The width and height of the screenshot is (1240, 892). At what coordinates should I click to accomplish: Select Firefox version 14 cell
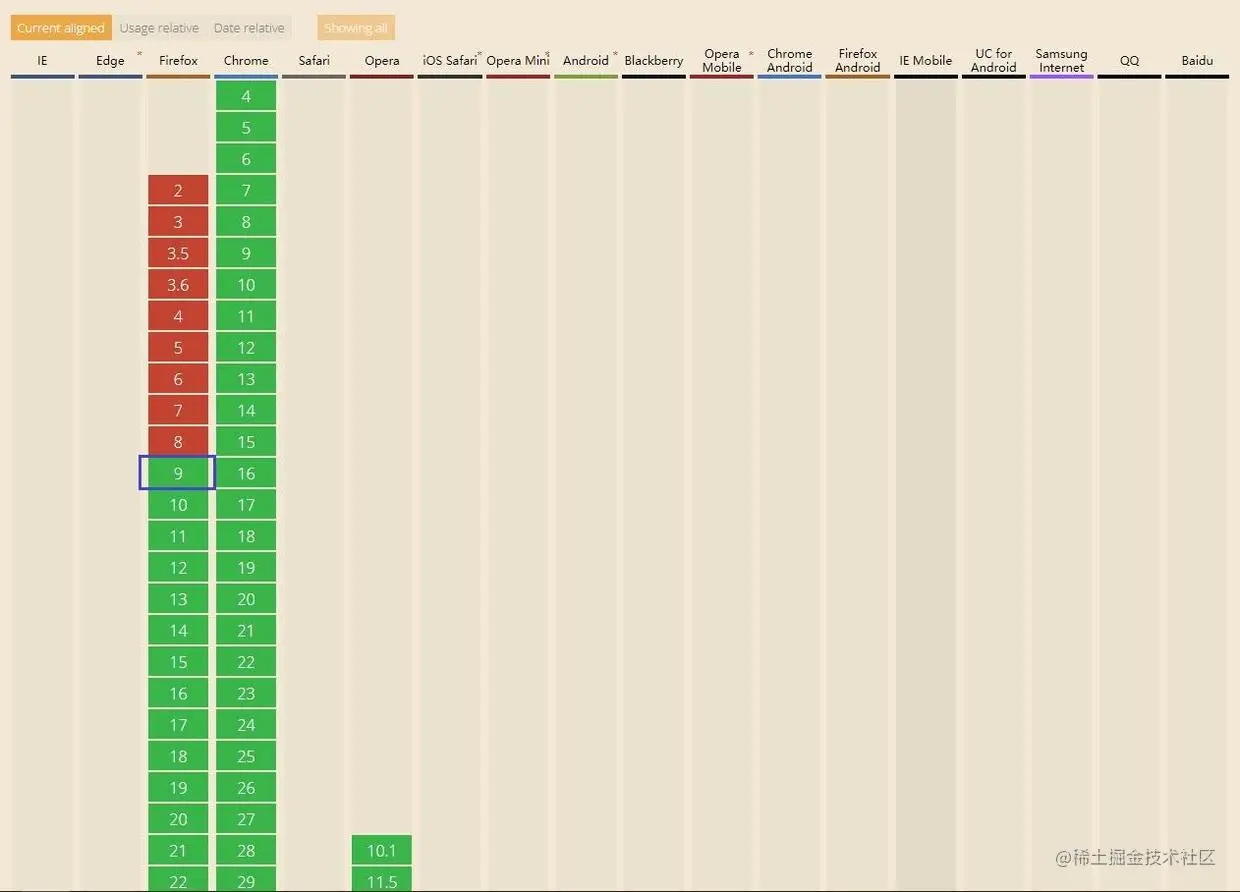pos(178,630)
